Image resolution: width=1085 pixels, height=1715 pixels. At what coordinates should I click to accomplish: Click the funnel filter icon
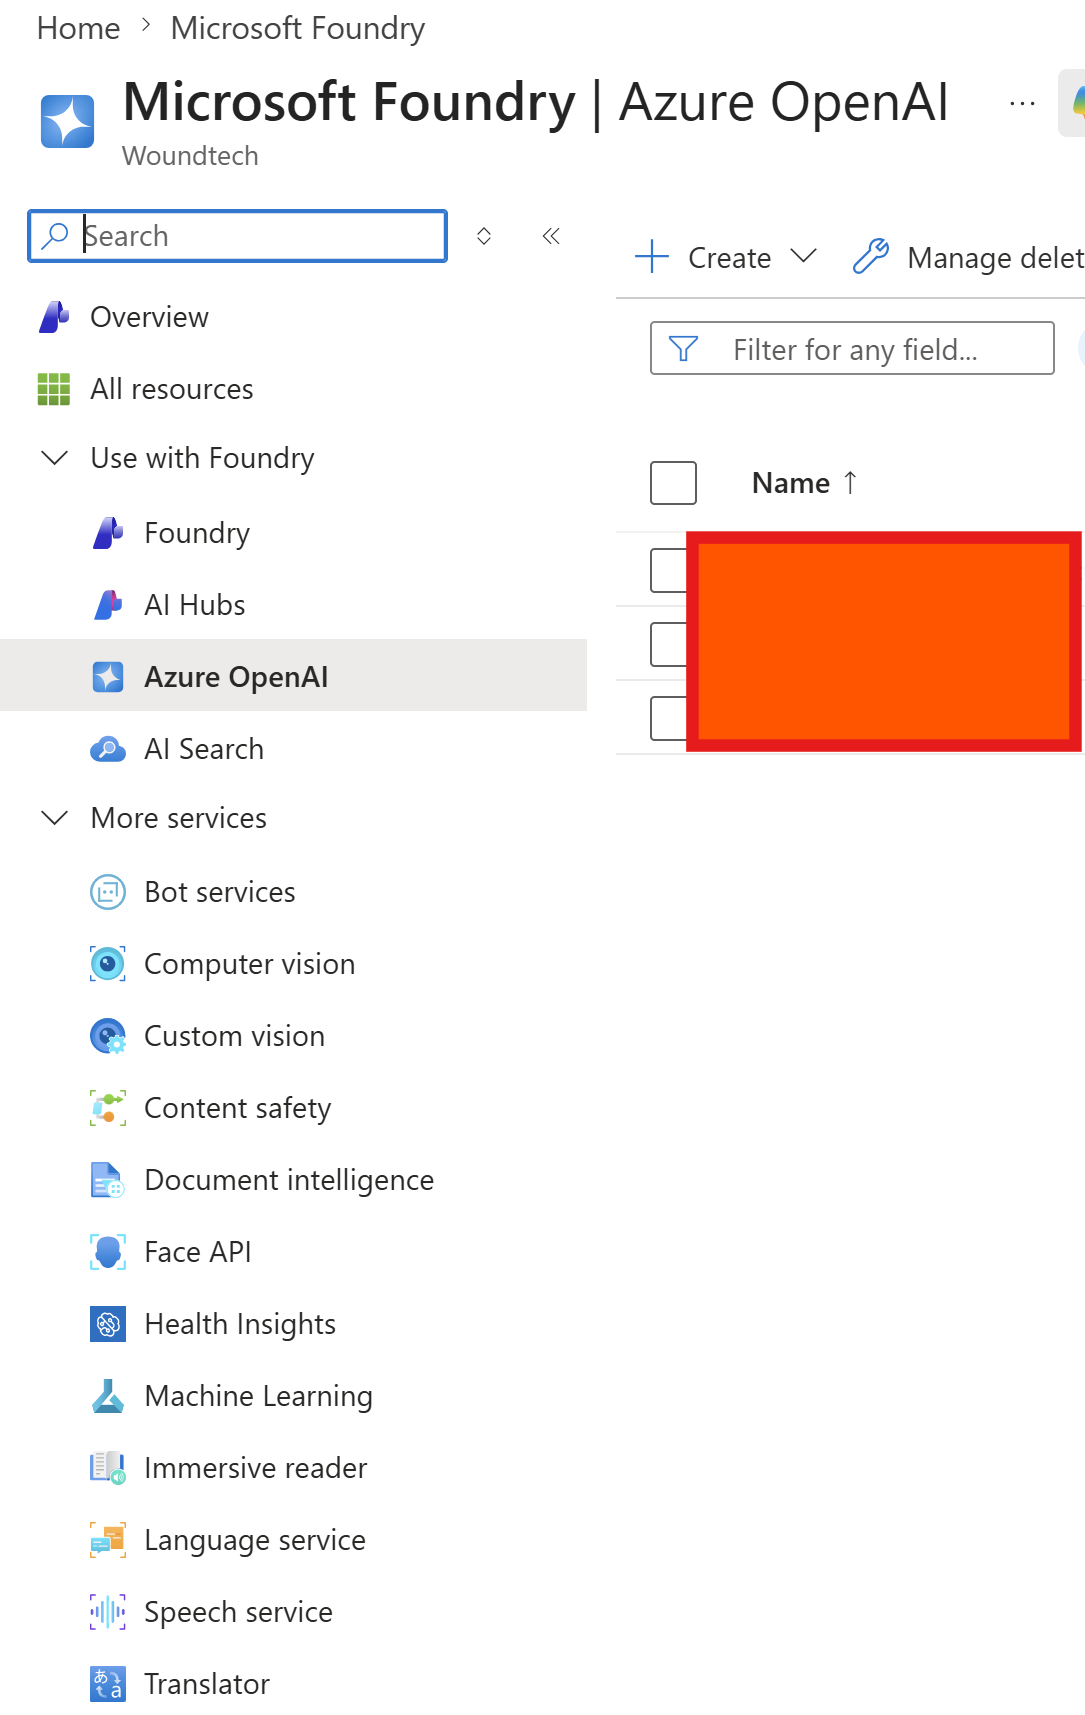coord(683,348)
